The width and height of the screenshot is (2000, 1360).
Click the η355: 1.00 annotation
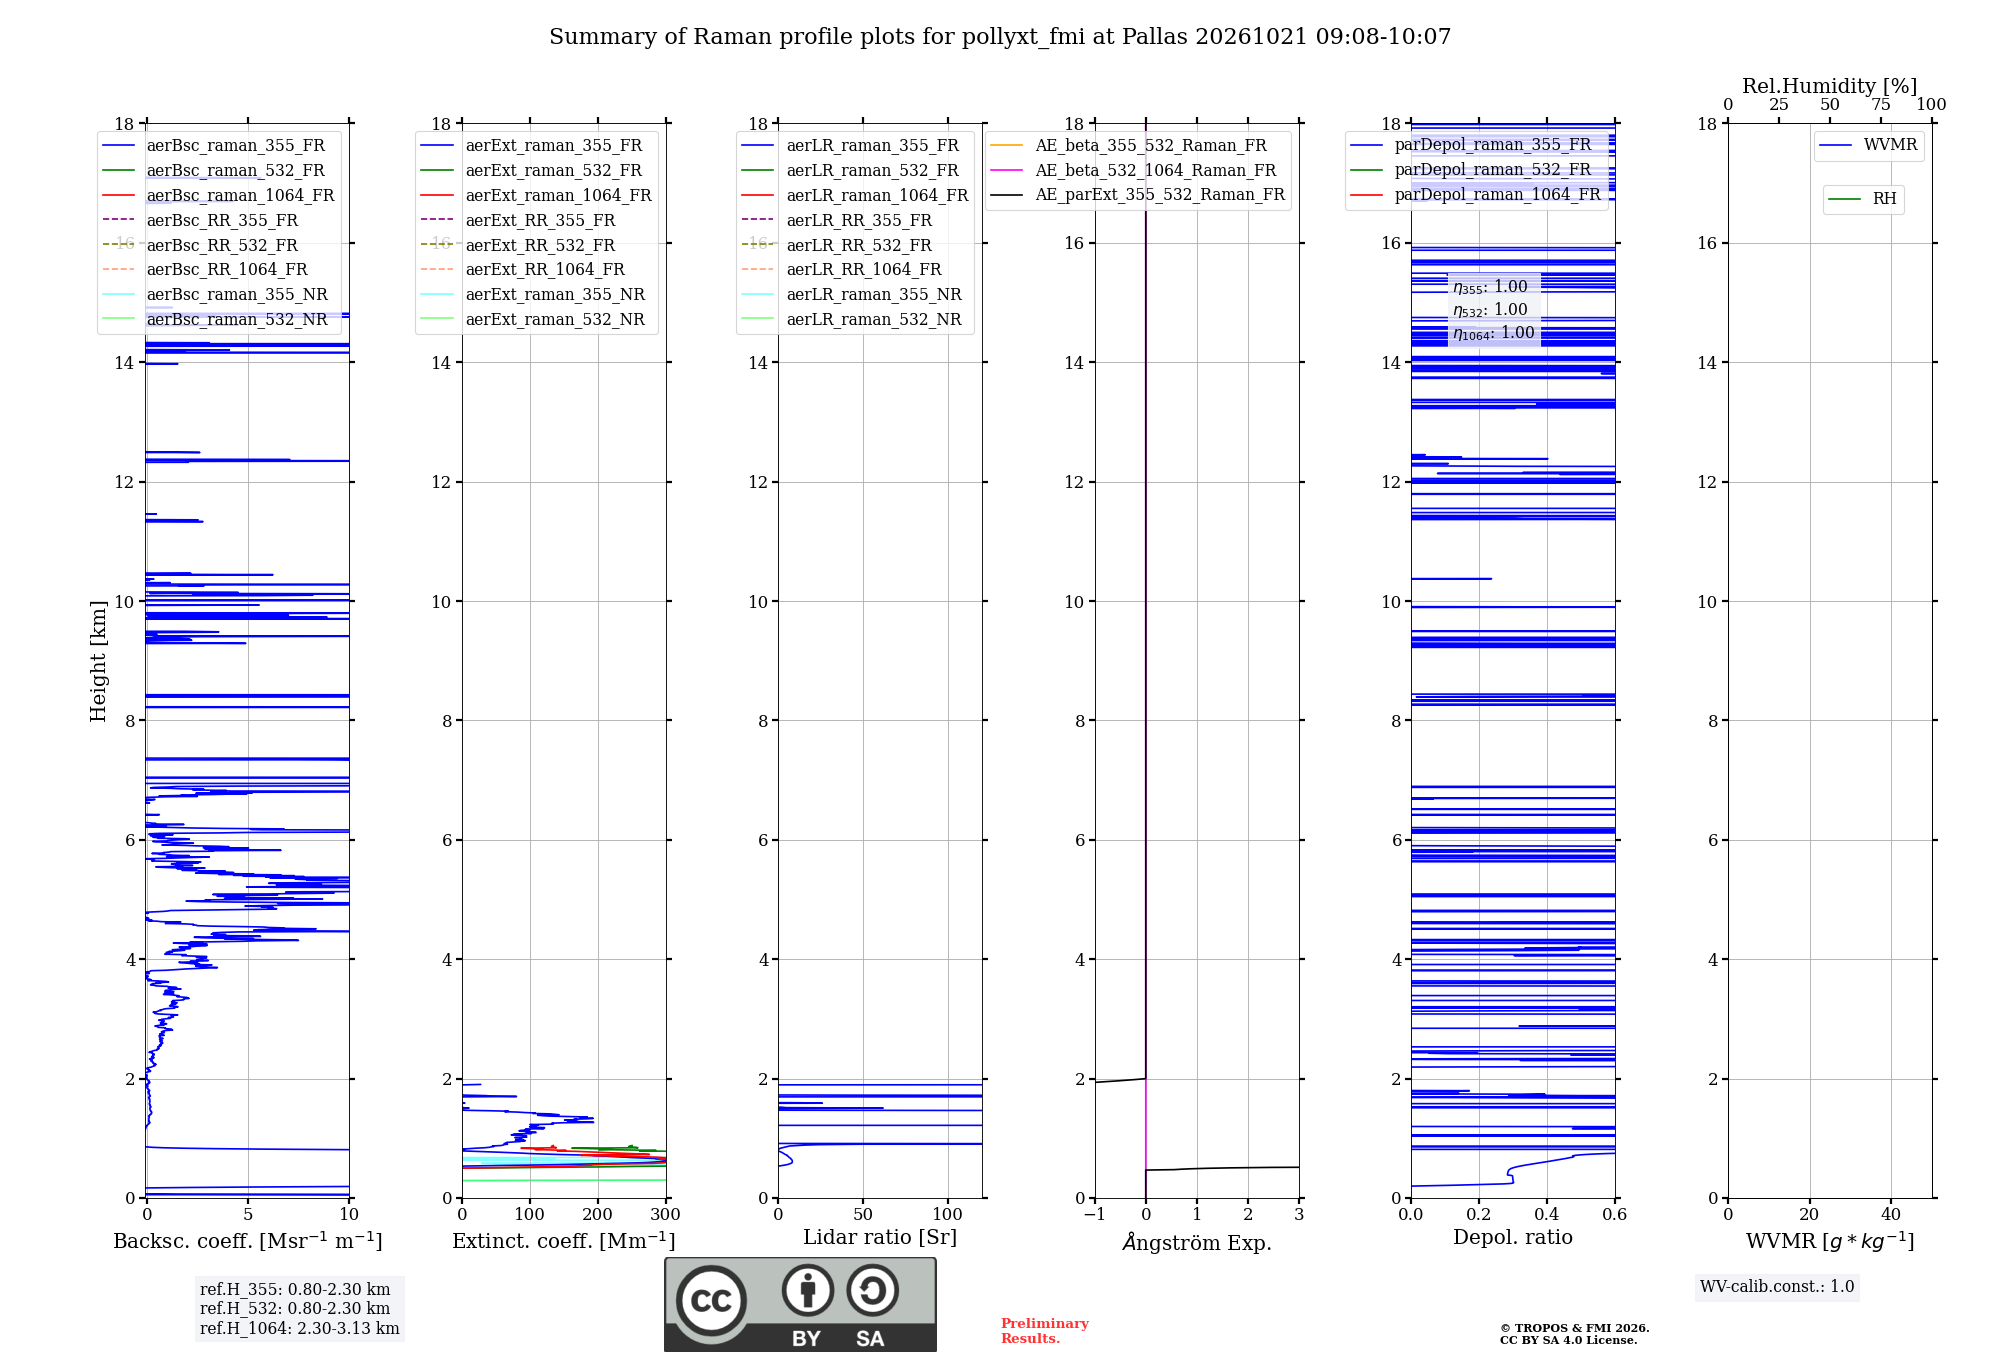pyautogui.click(x=1491, y=287)
